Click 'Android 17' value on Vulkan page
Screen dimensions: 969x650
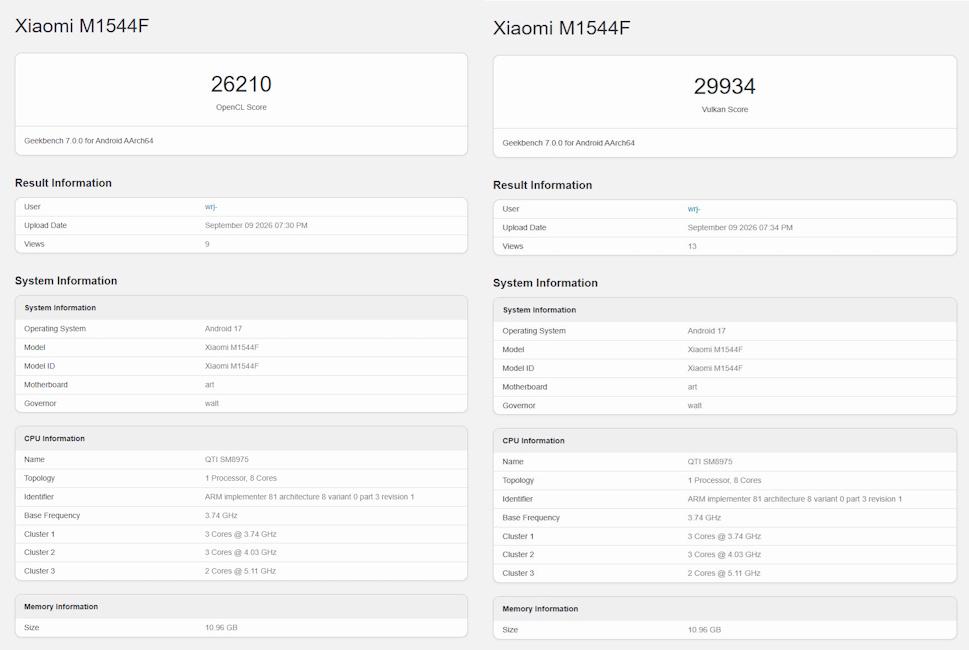pyautogui.click(x=706, y=331)
